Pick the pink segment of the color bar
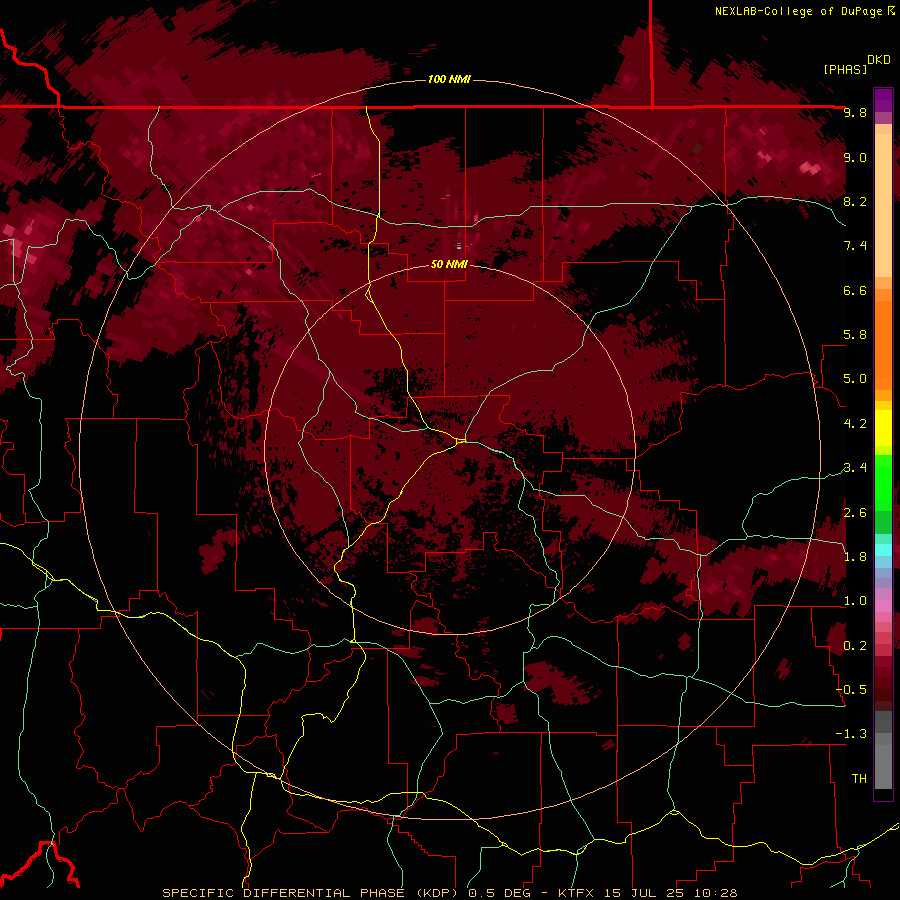Image resolution: width=900 pixels, height=900 pixels. tap(883, 606)
